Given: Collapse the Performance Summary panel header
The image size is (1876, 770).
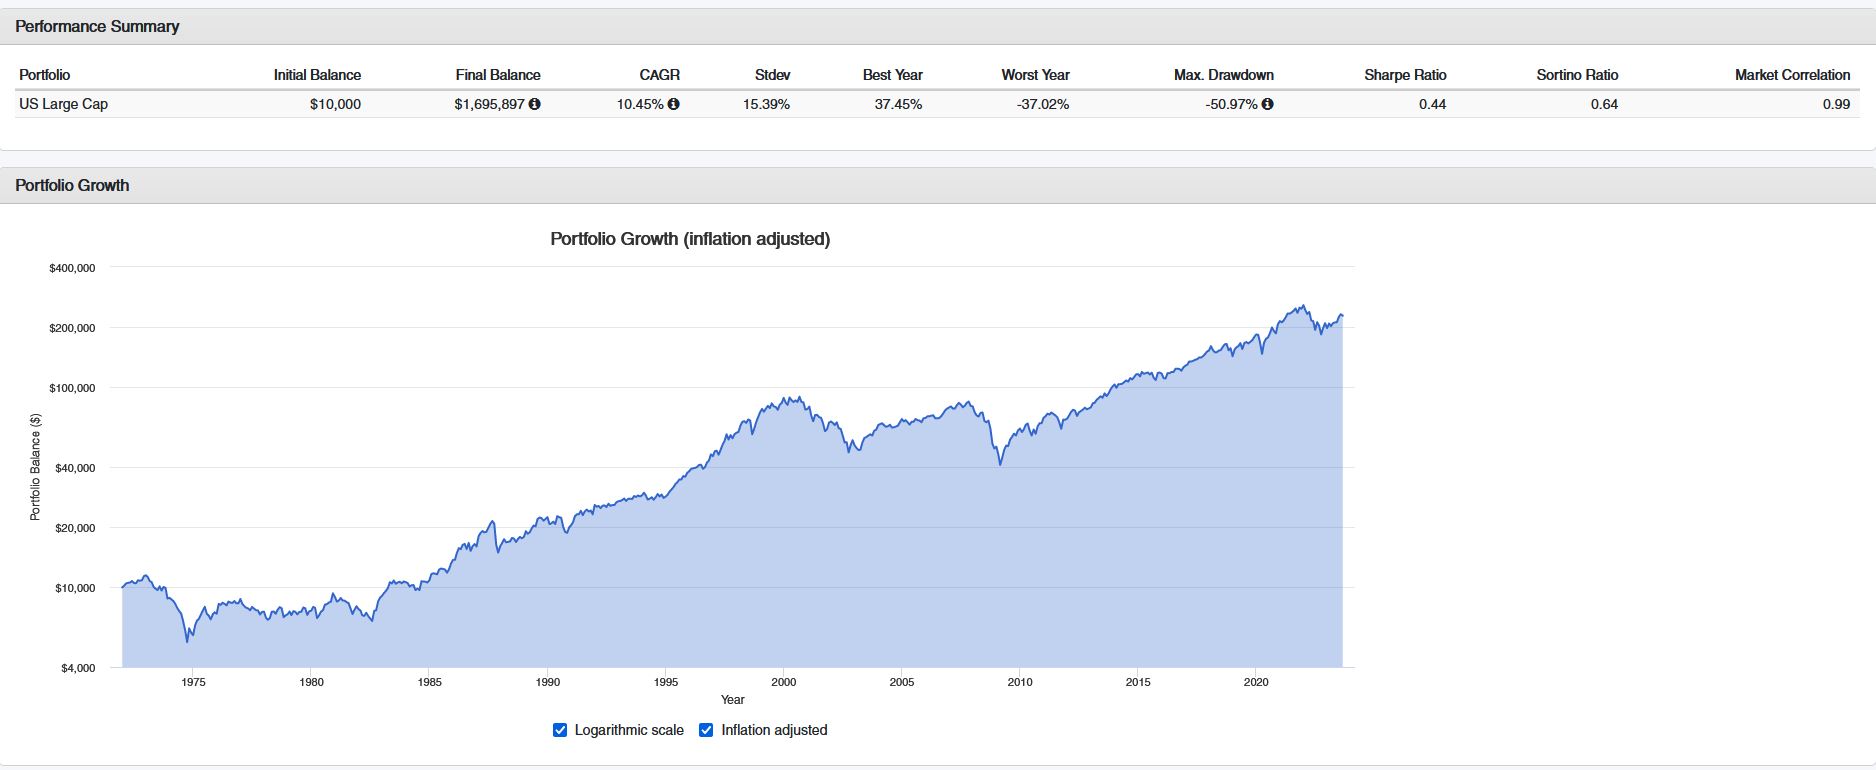Looking at the screenshot, I should click(x=97, y=27).
